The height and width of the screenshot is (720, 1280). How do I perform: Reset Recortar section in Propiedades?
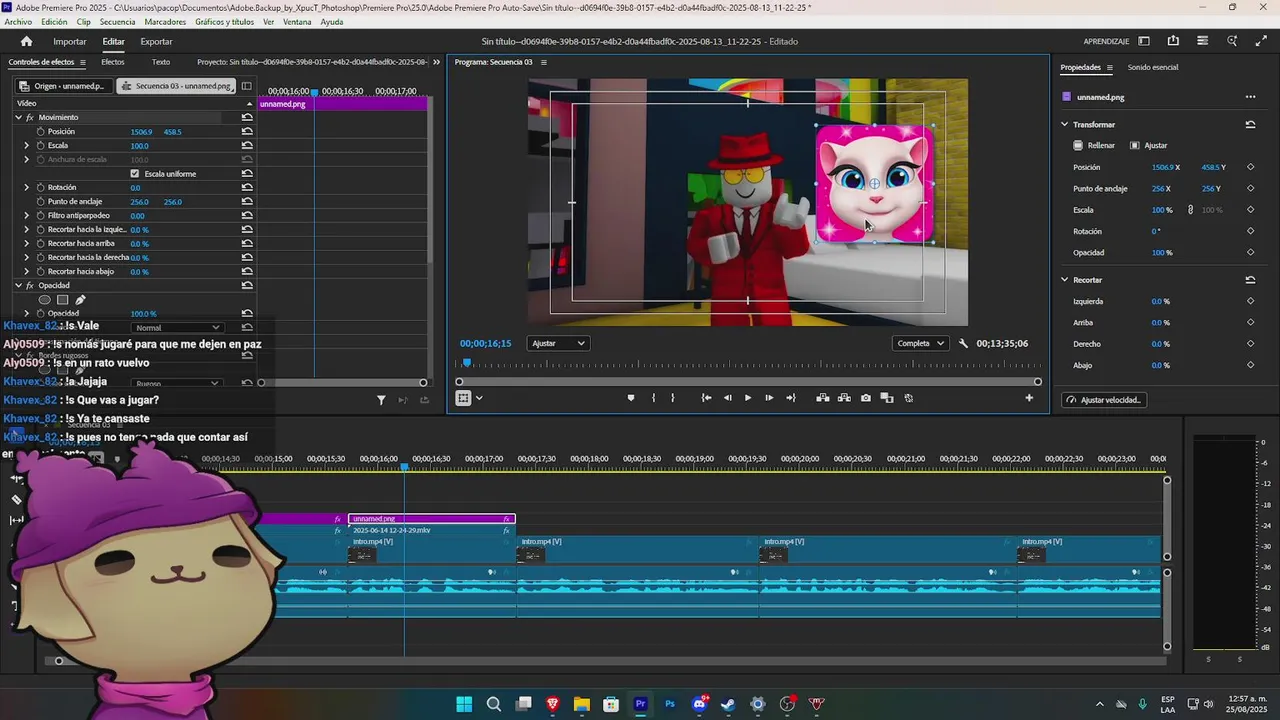(x=1250, y=280)
